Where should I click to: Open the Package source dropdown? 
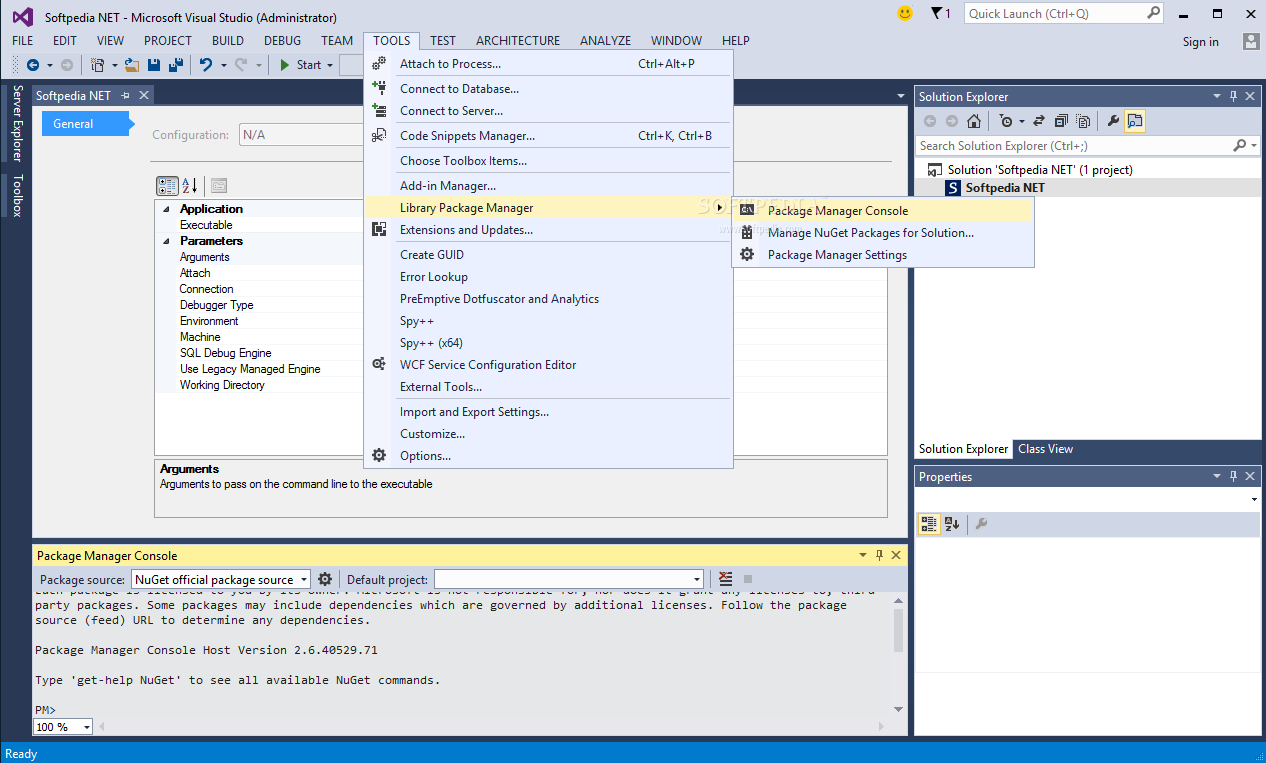[x=304, y=580]
